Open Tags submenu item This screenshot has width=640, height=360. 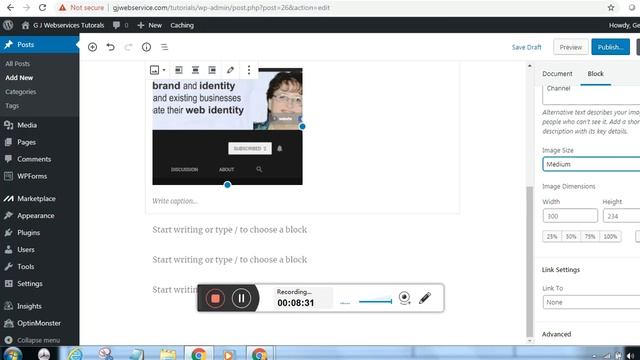[x=12, y=106]
